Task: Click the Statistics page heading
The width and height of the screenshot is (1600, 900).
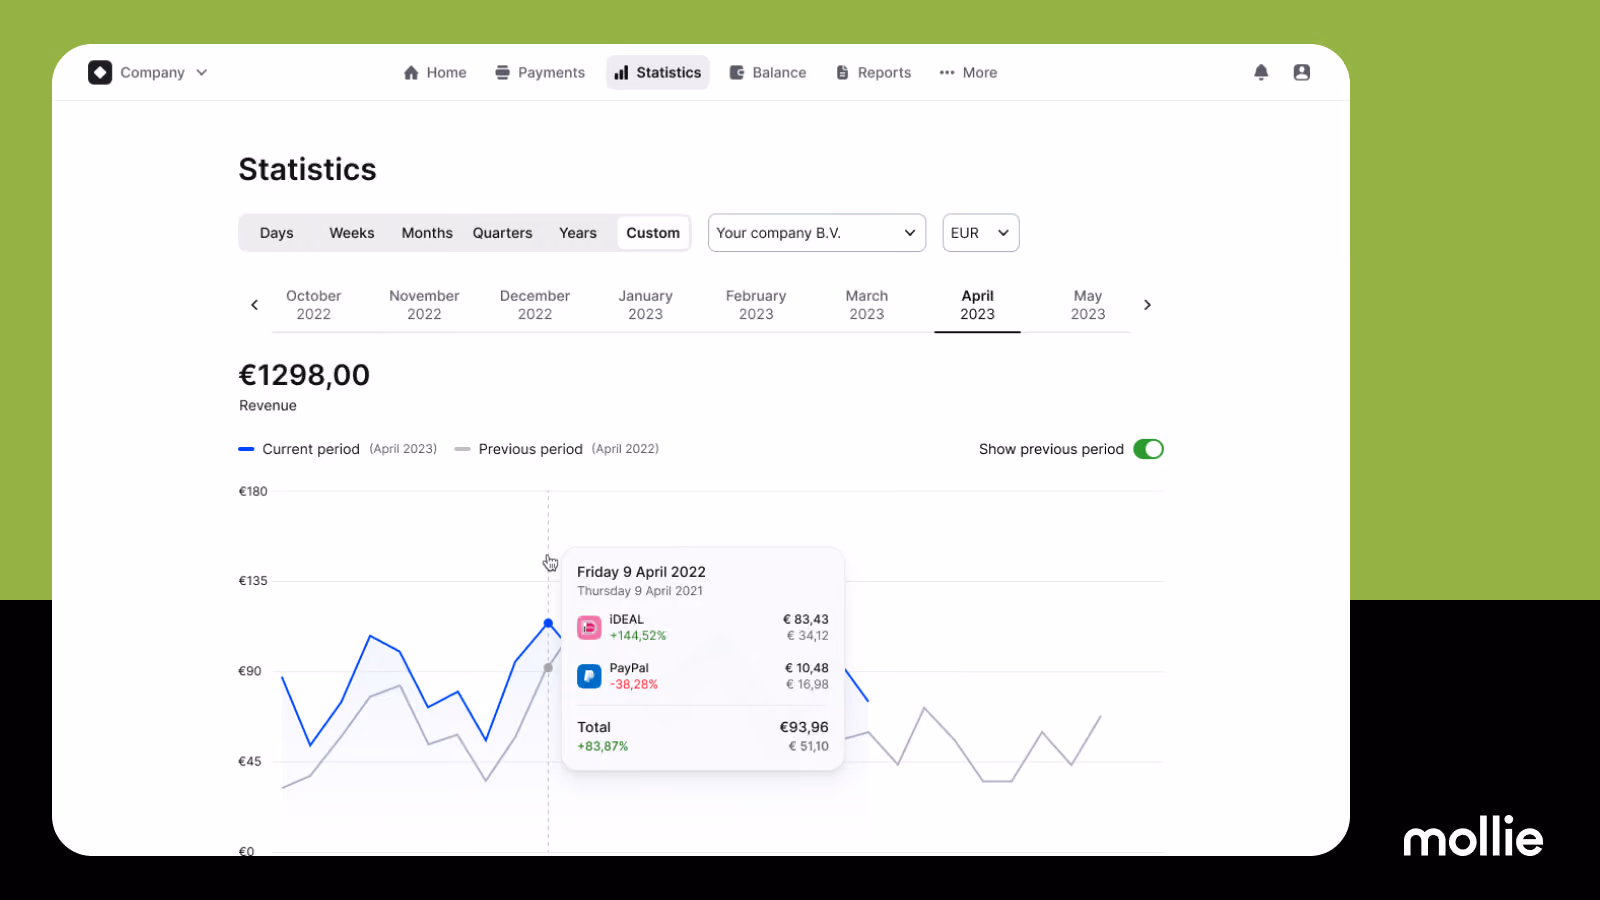Action: (x=307, y=169)
